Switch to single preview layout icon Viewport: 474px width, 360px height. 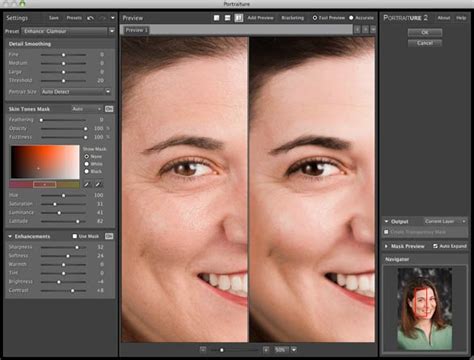[x=216, y=18]
